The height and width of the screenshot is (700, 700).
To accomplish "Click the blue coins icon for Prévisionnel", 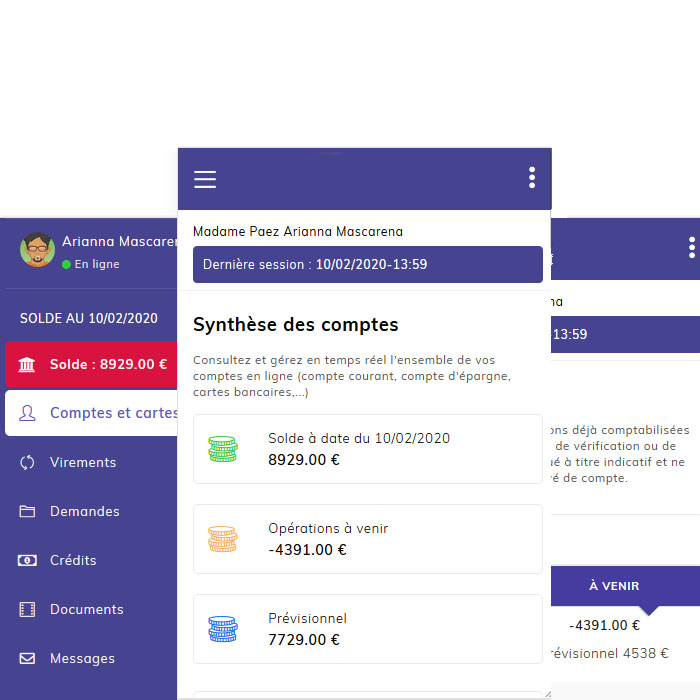I will [223, 629].
